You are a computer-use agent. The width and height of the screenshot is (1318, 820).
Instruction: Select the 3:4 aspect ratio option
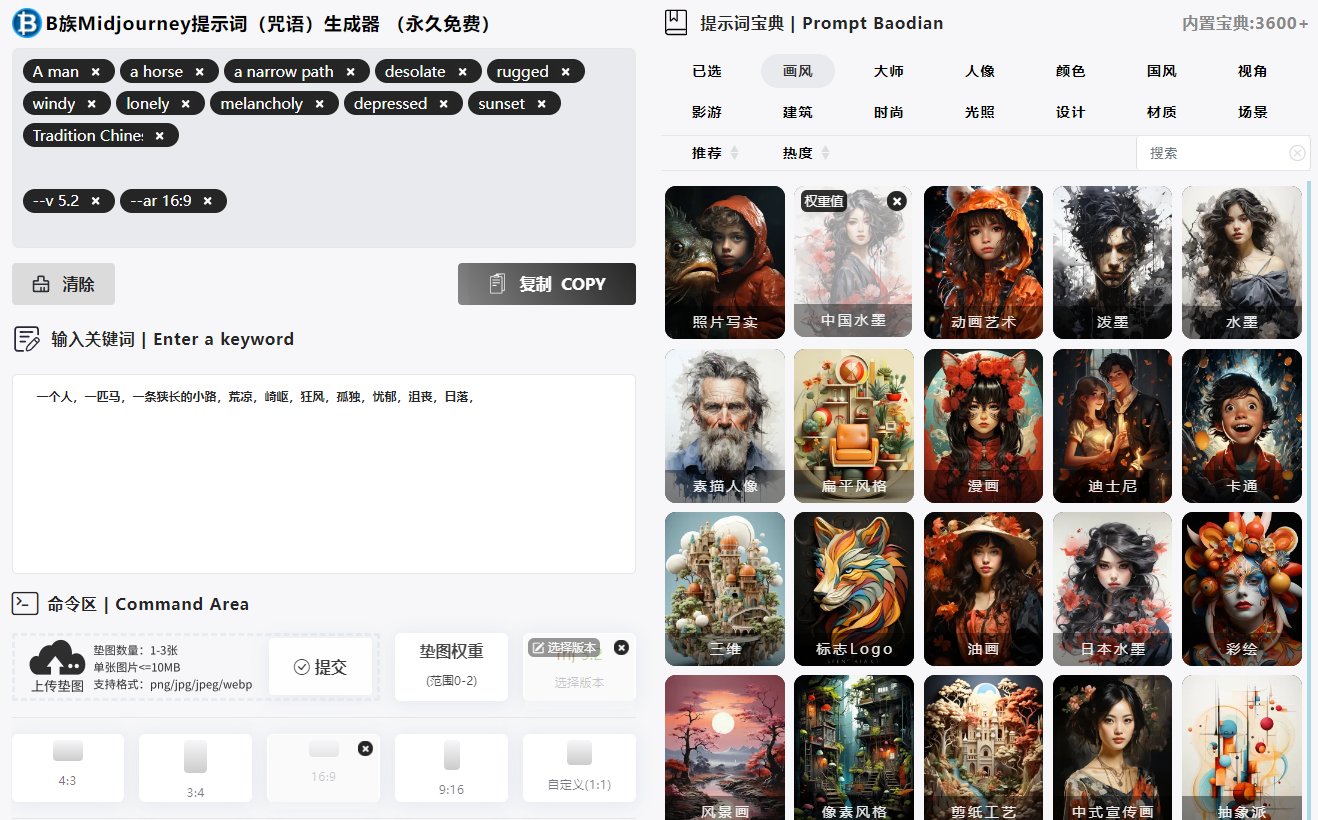195,767
